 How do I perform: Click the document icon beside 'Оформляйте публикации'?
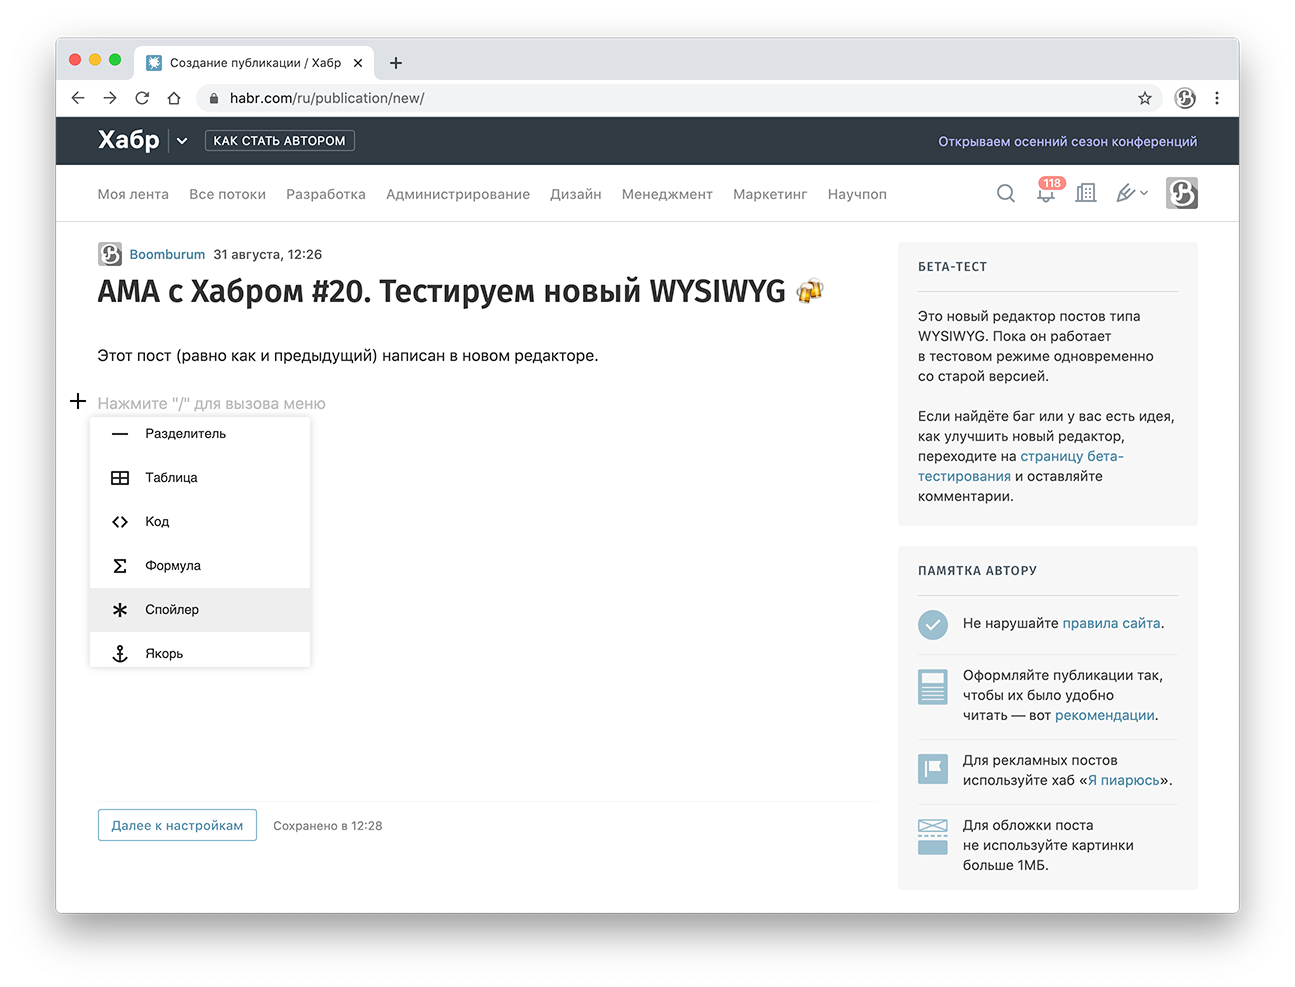click(933, 687)
